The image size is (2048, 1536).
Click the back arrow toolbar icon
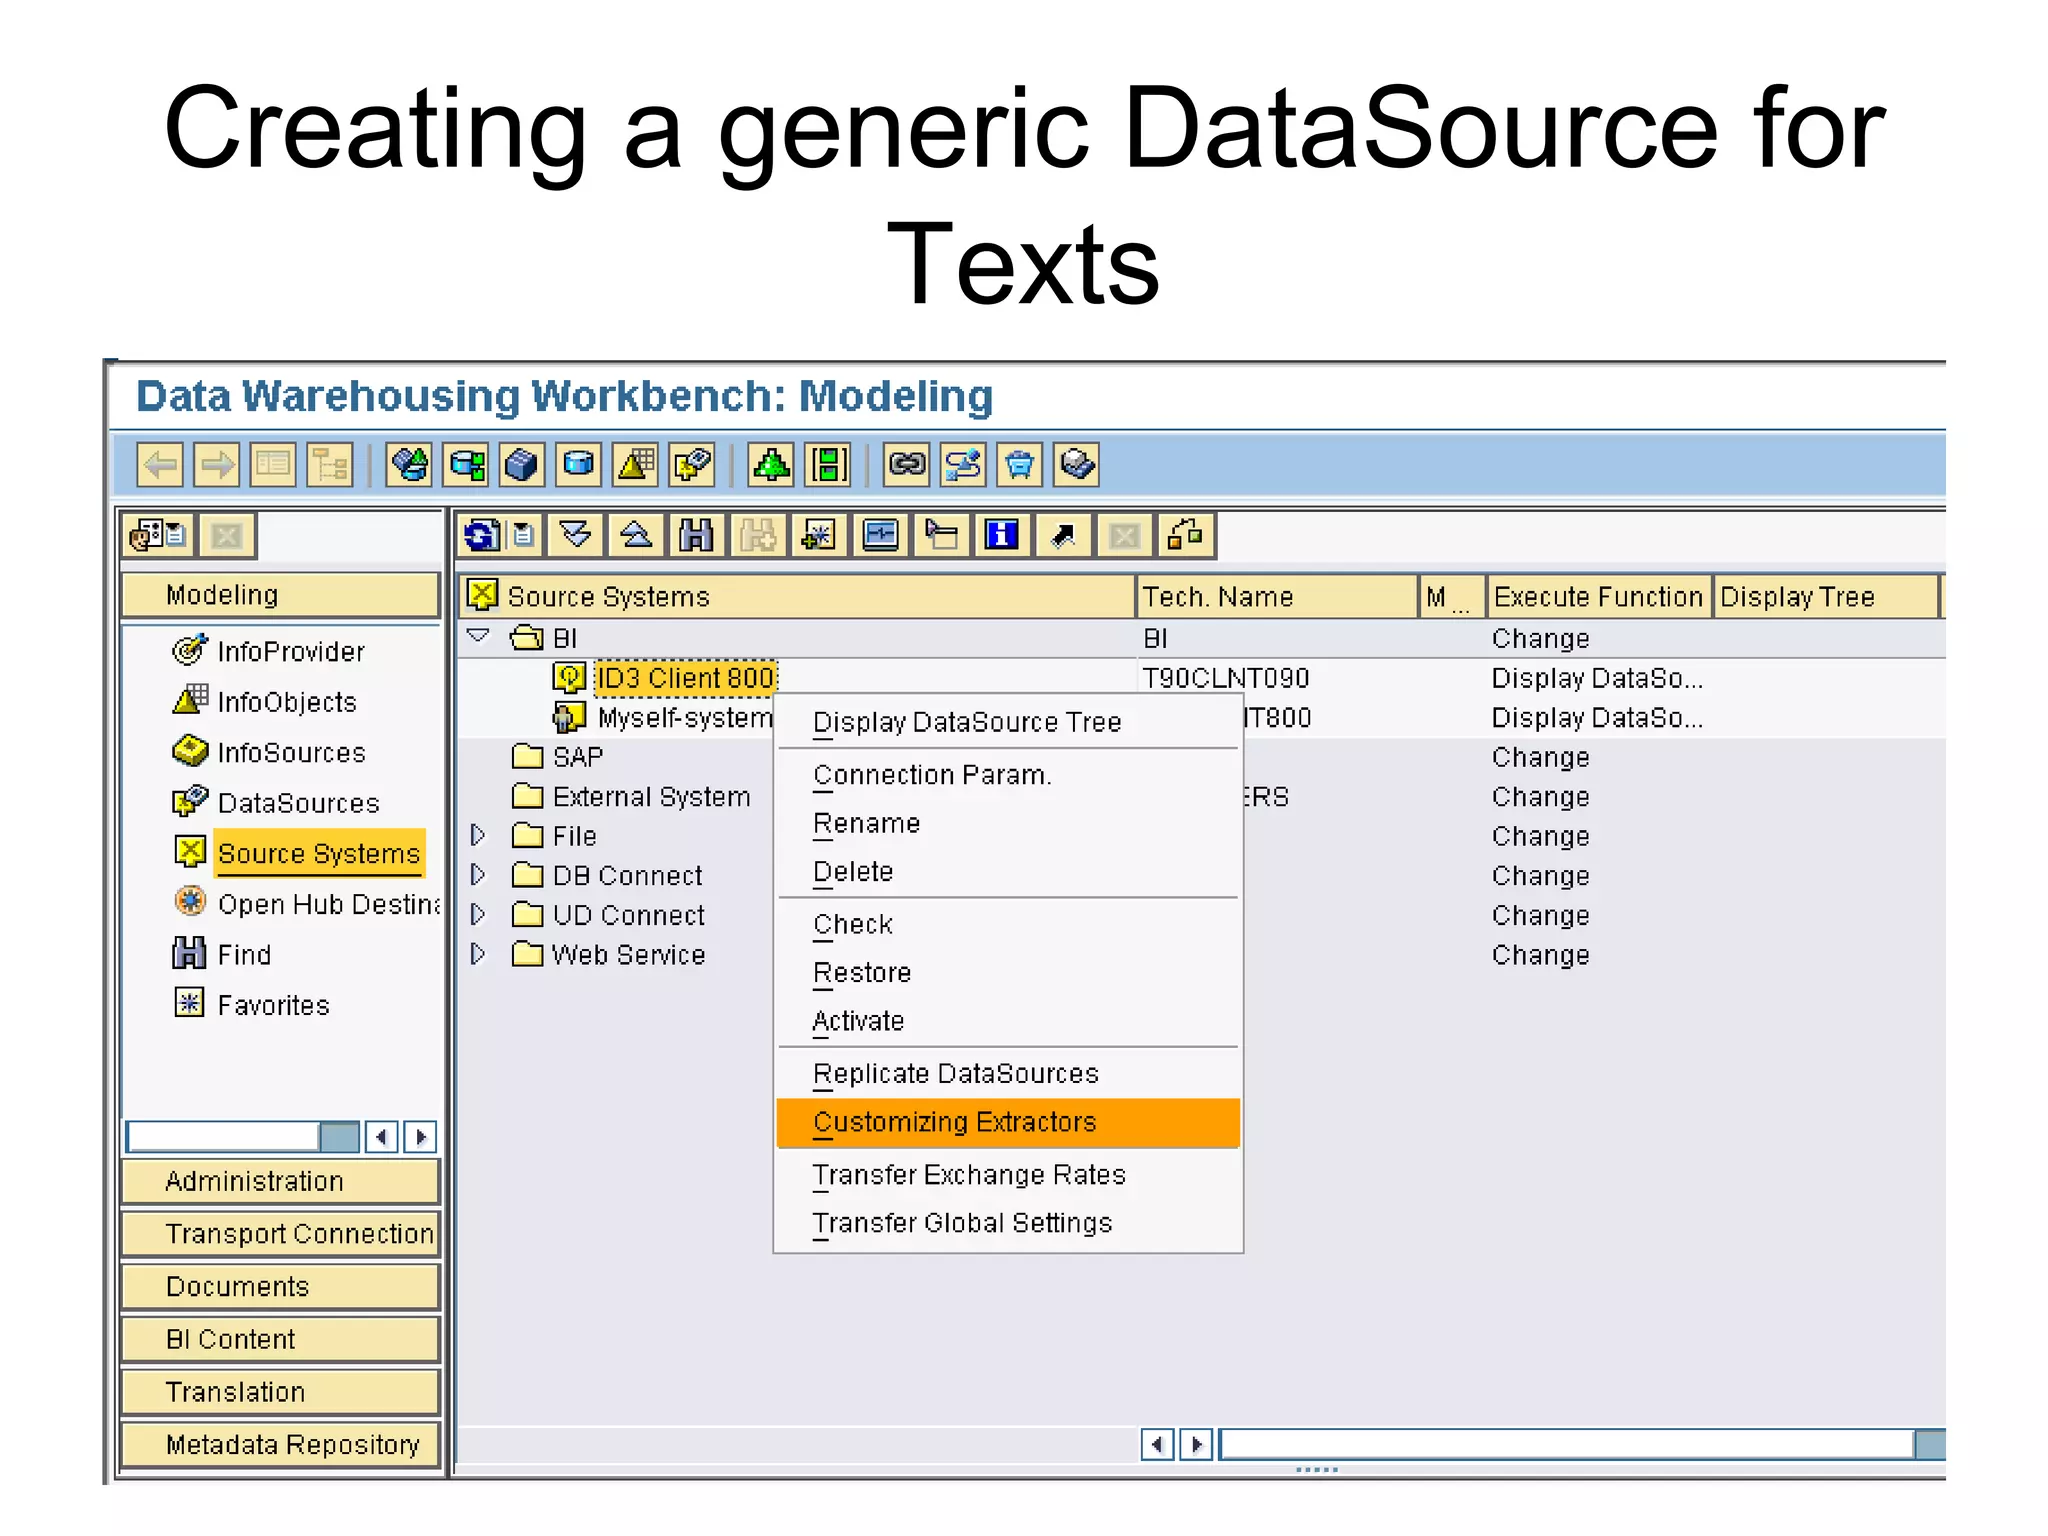[x=160, y=465]
